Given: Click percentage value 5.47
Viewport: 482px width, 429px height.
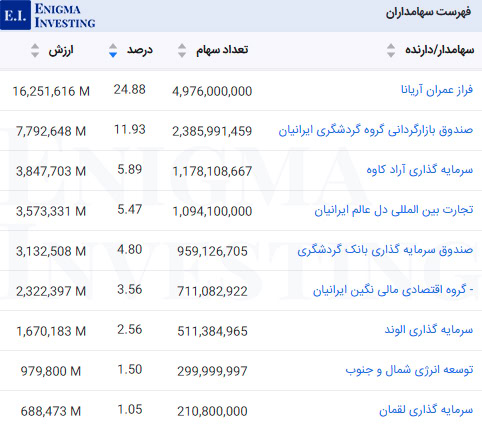Looking at the screenshot, I should click(x=129, y=209).
